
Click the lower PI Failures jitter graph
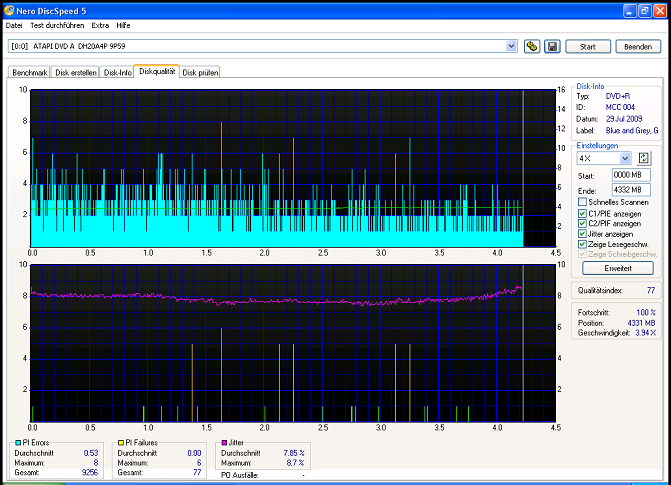pyautogui.click(x=293, y=343)
